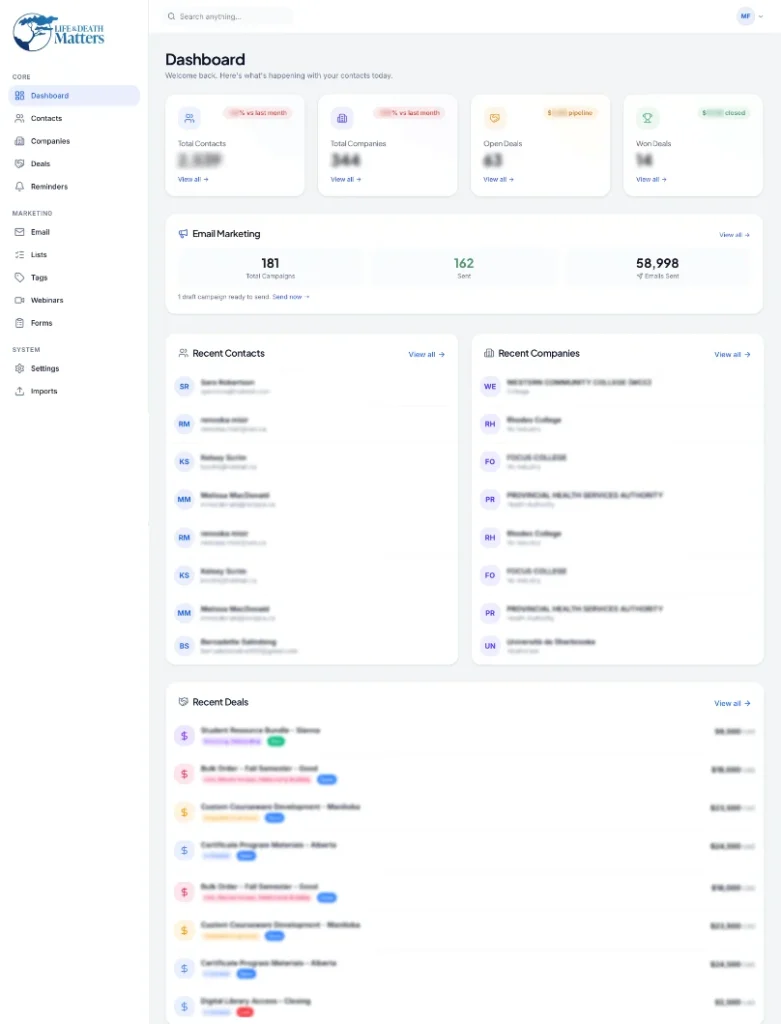Screen dimensions: 781x1024
Task: Click the first deal's purple dollar icon
Action: [184, 736]
